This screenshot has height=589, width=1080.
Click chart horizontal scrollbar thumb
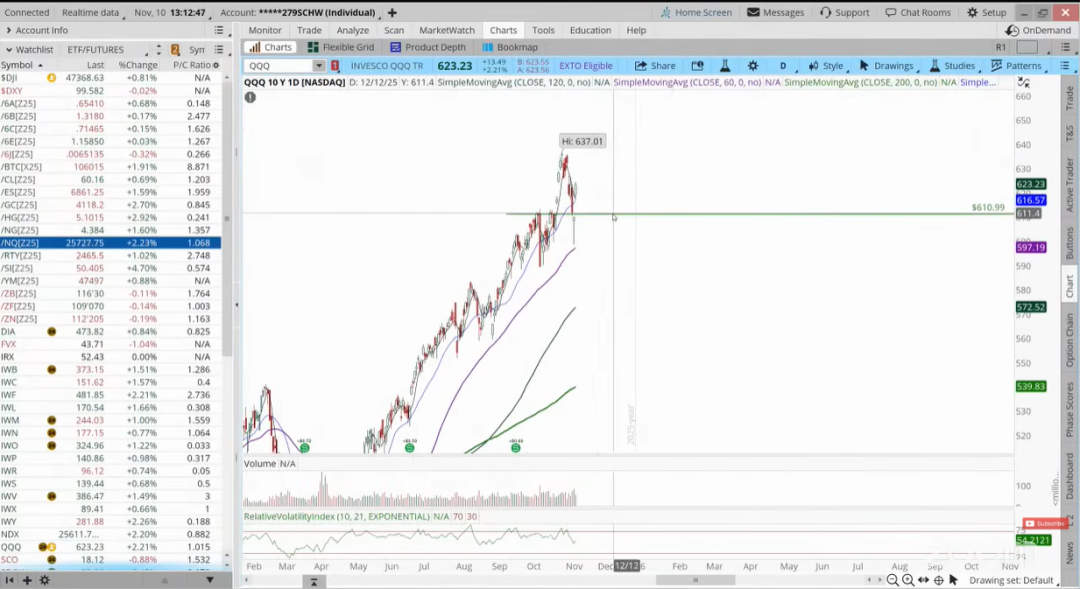tap(695, 580)
